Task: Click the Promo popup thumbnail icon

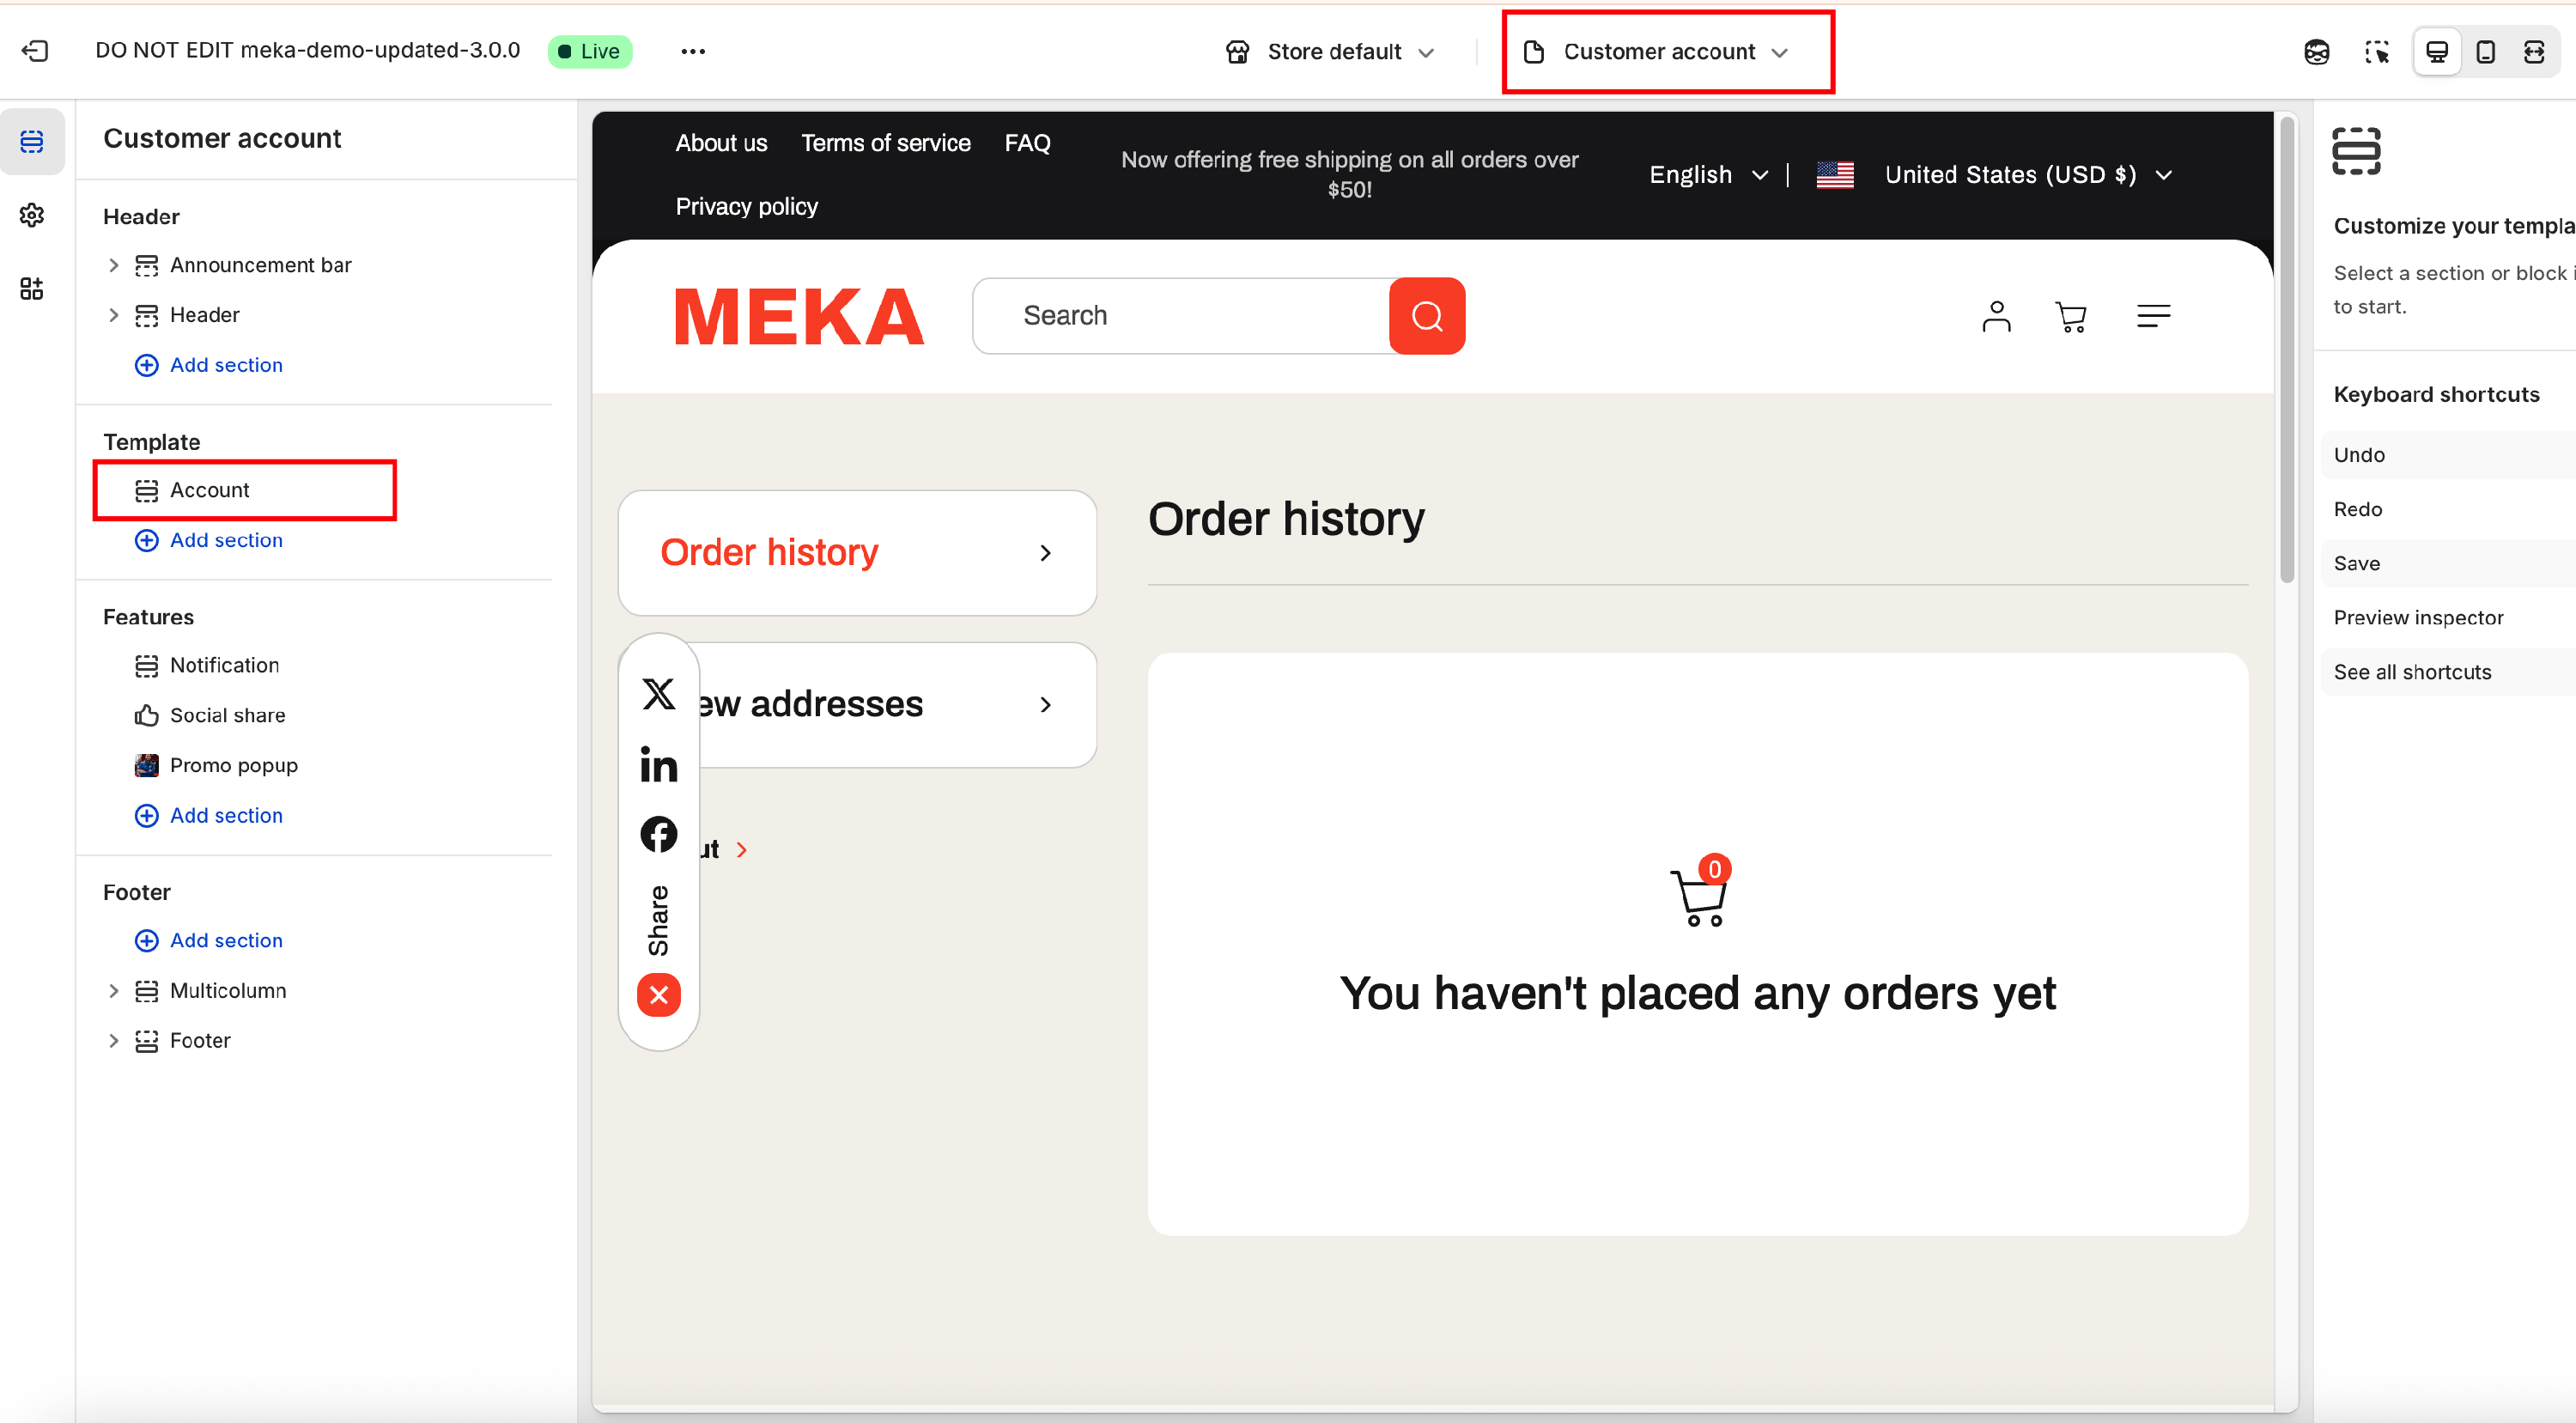Action: (147, 765)
